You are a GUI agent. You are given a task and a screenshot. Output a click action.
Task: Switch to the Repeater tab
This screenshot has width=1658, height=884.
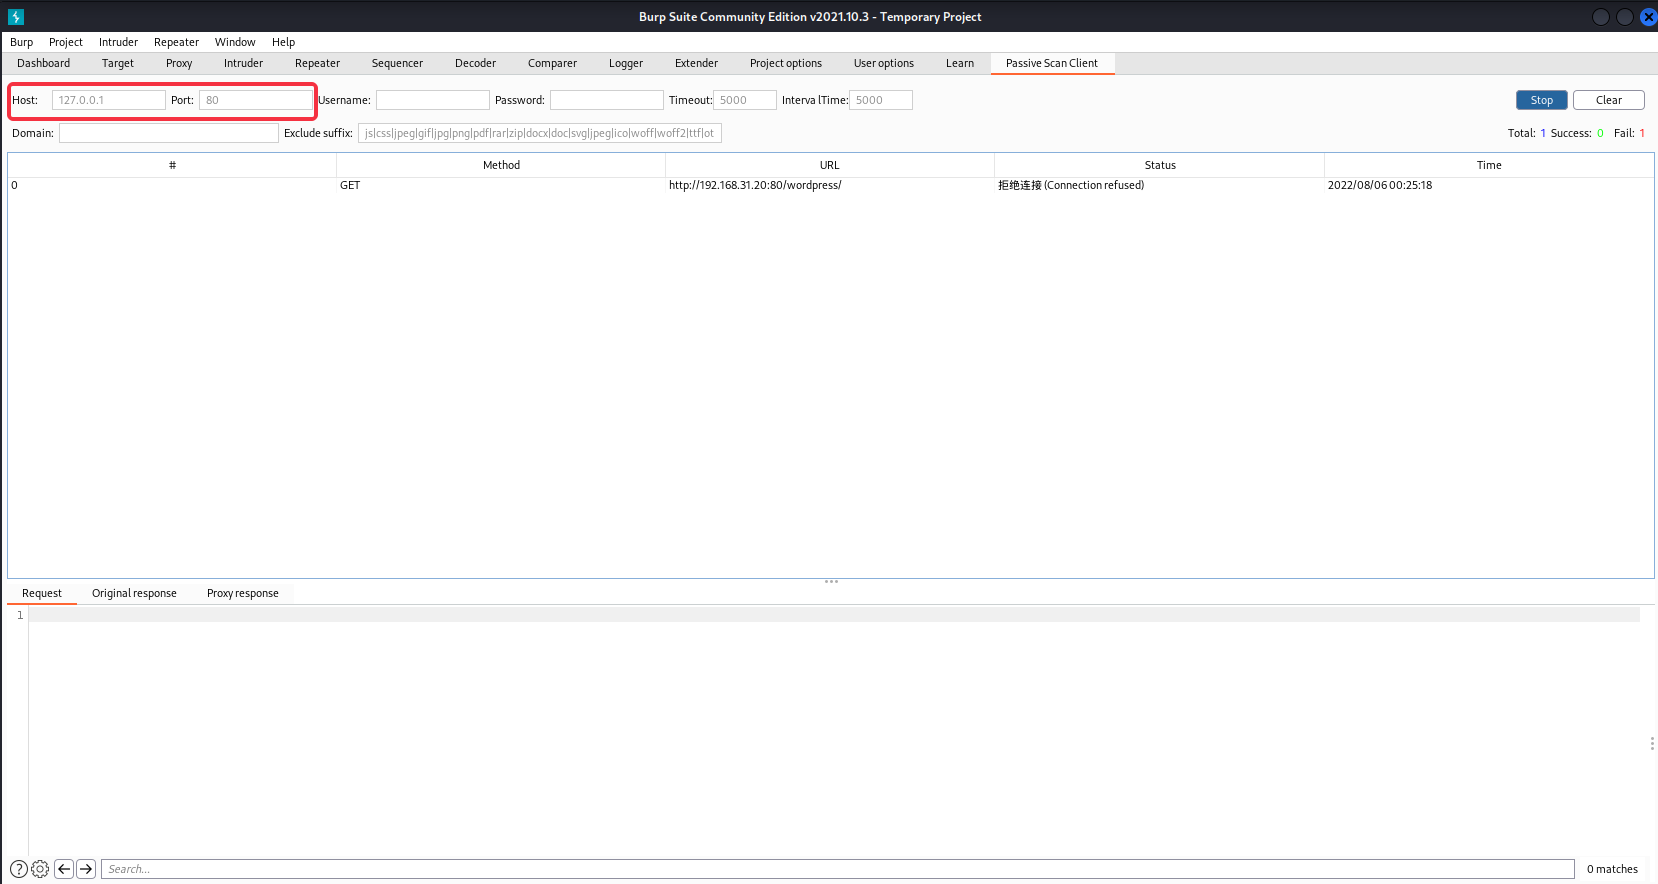tap(317, 63)
